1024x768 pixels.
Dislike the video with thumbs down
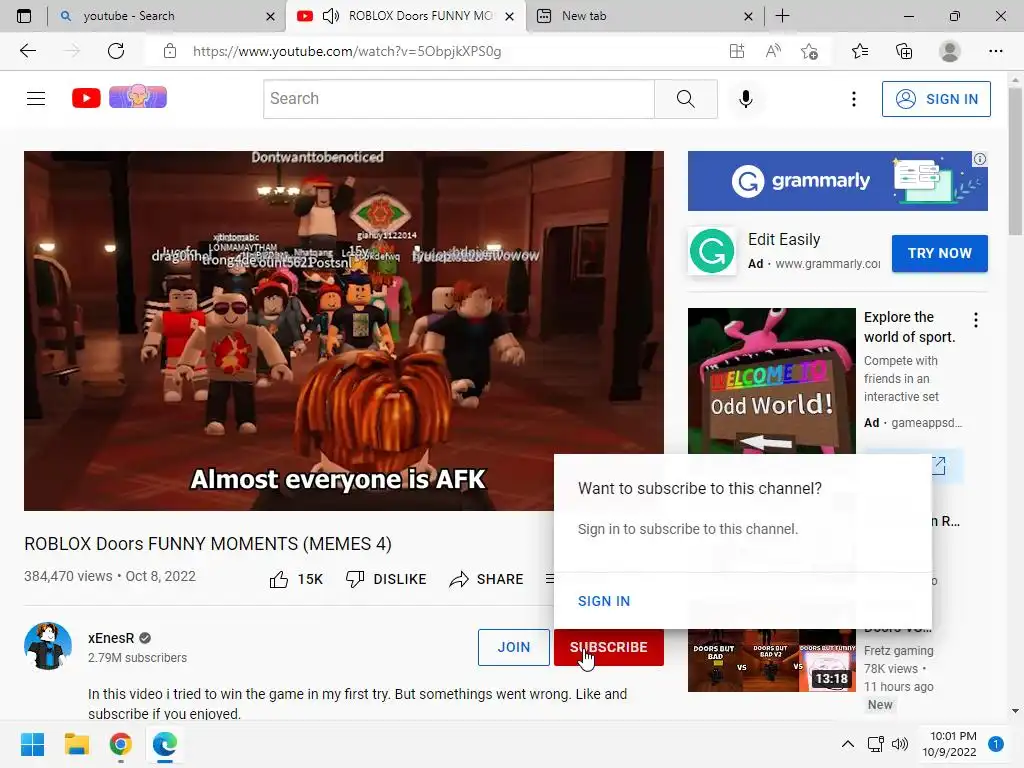coord(355,579)
